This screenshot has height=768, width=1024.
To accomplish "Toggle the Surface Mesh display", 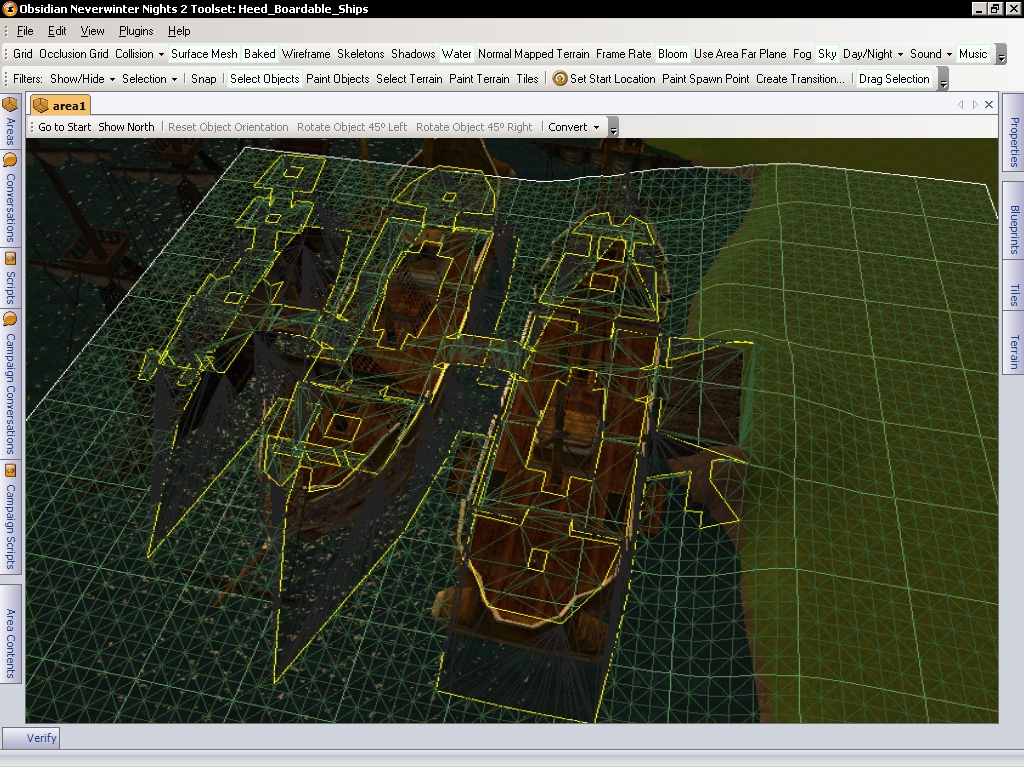I will [204, 54].
